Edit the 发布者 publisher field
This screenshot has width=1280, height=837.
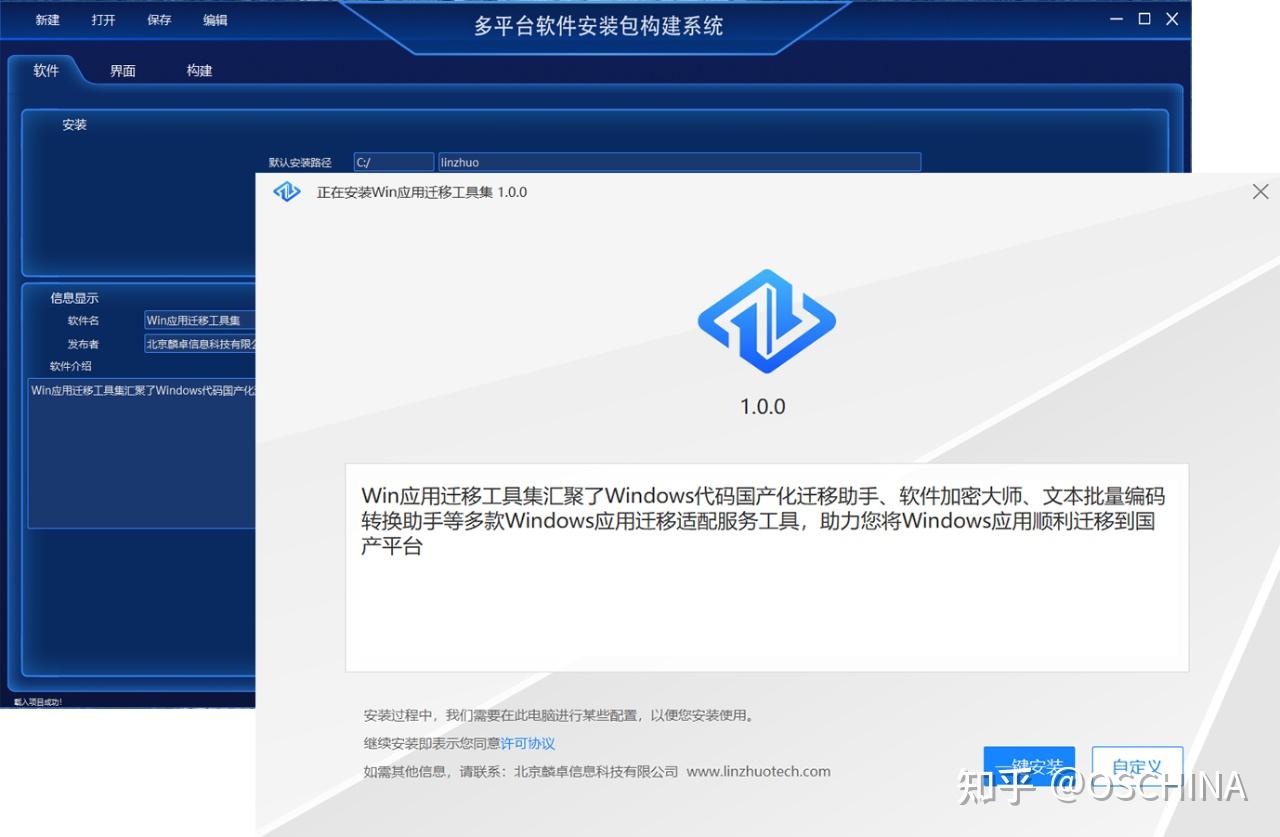199,343
